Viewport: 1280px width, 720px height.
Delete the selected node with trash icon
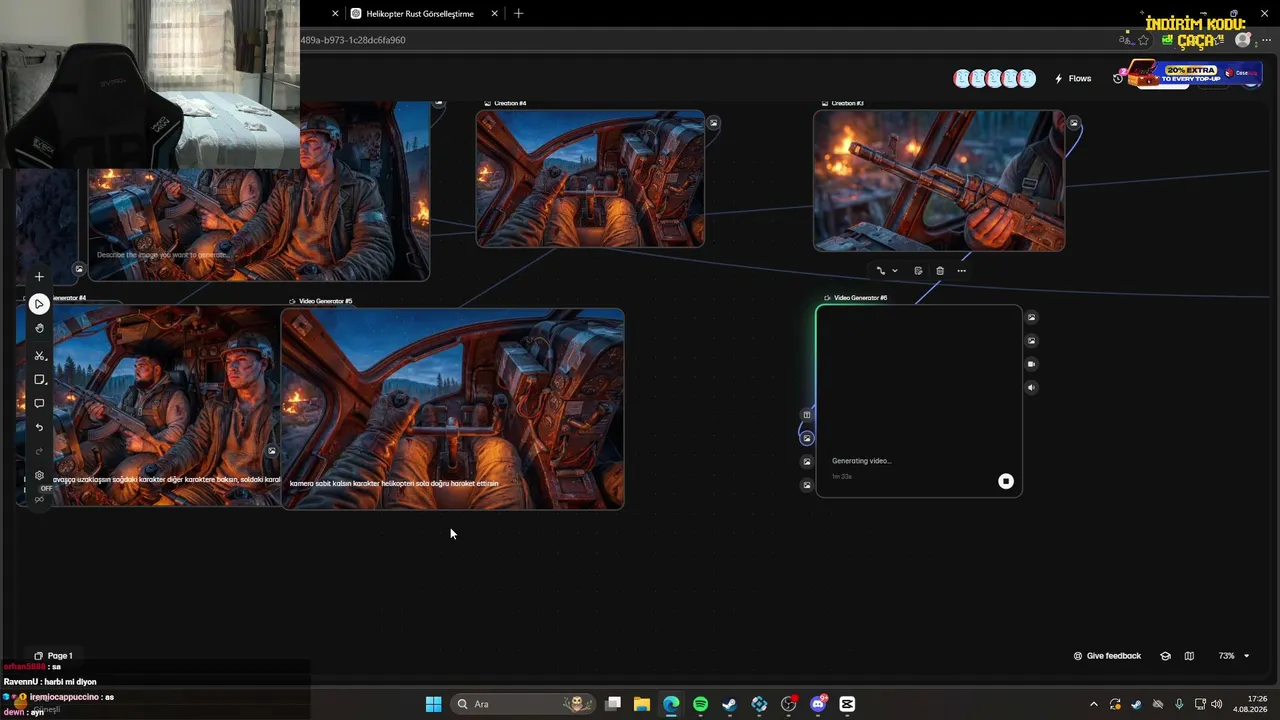coord(940,271)
